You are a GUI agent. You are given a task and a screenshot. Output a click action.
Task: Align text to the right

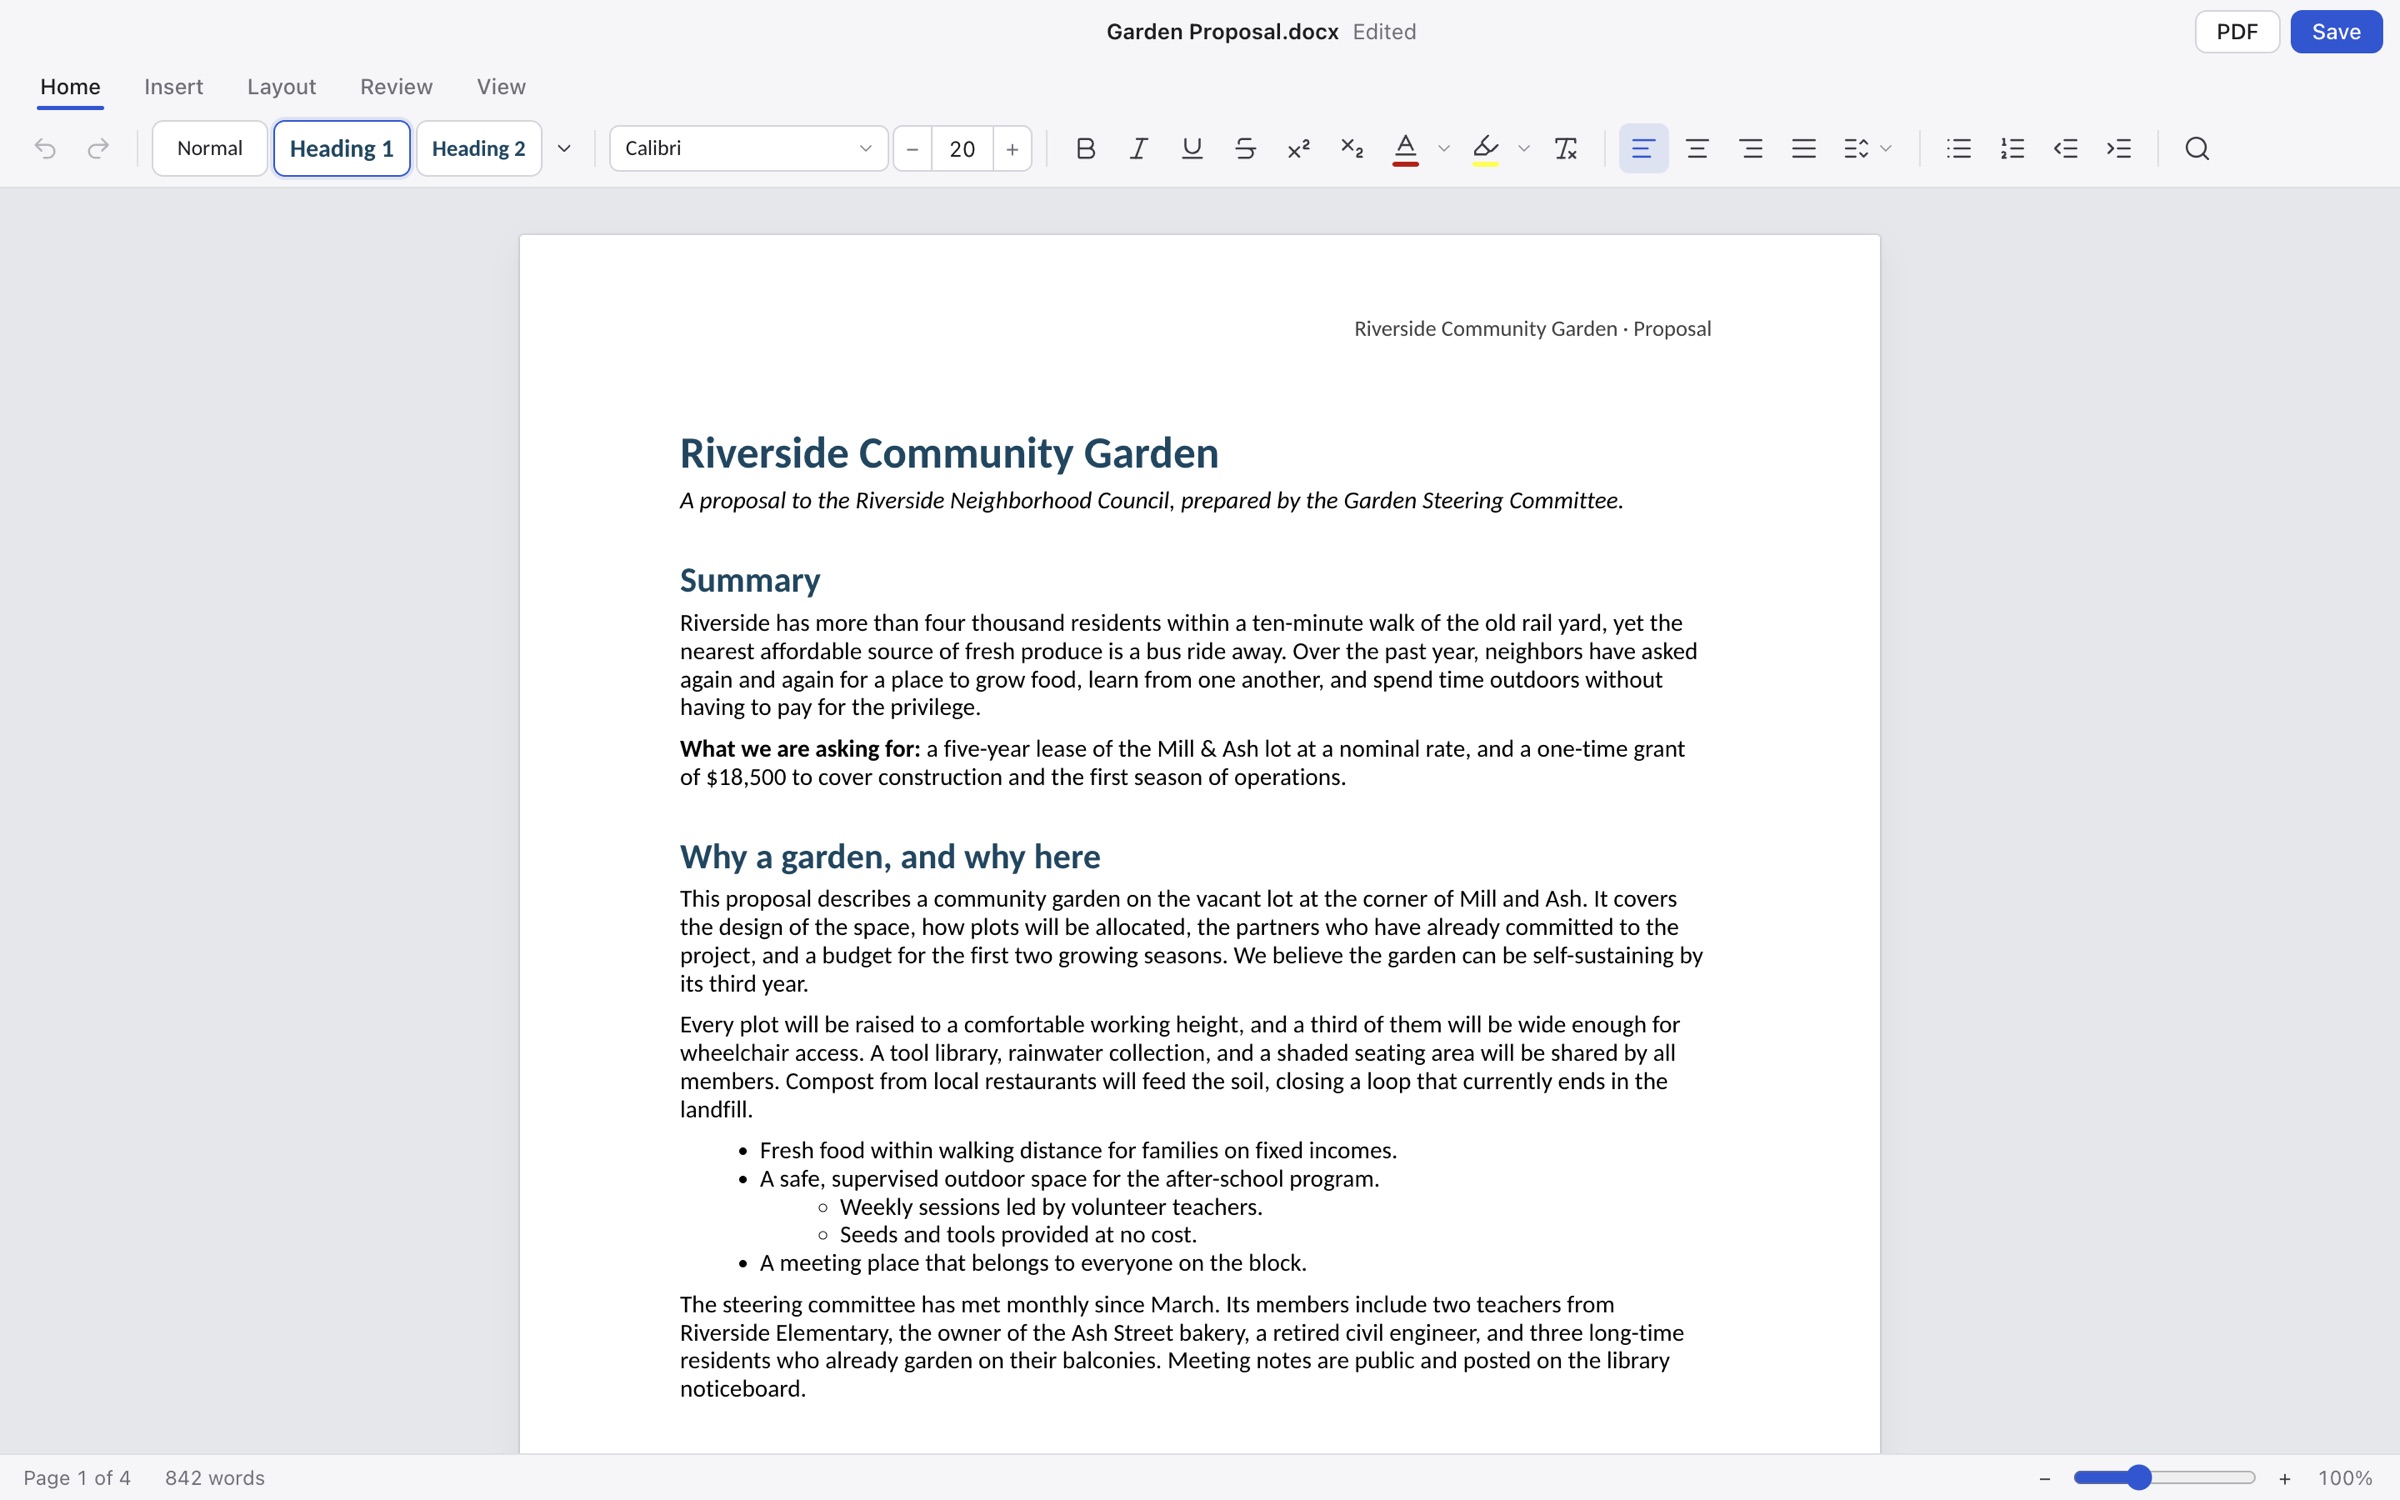1750,148
